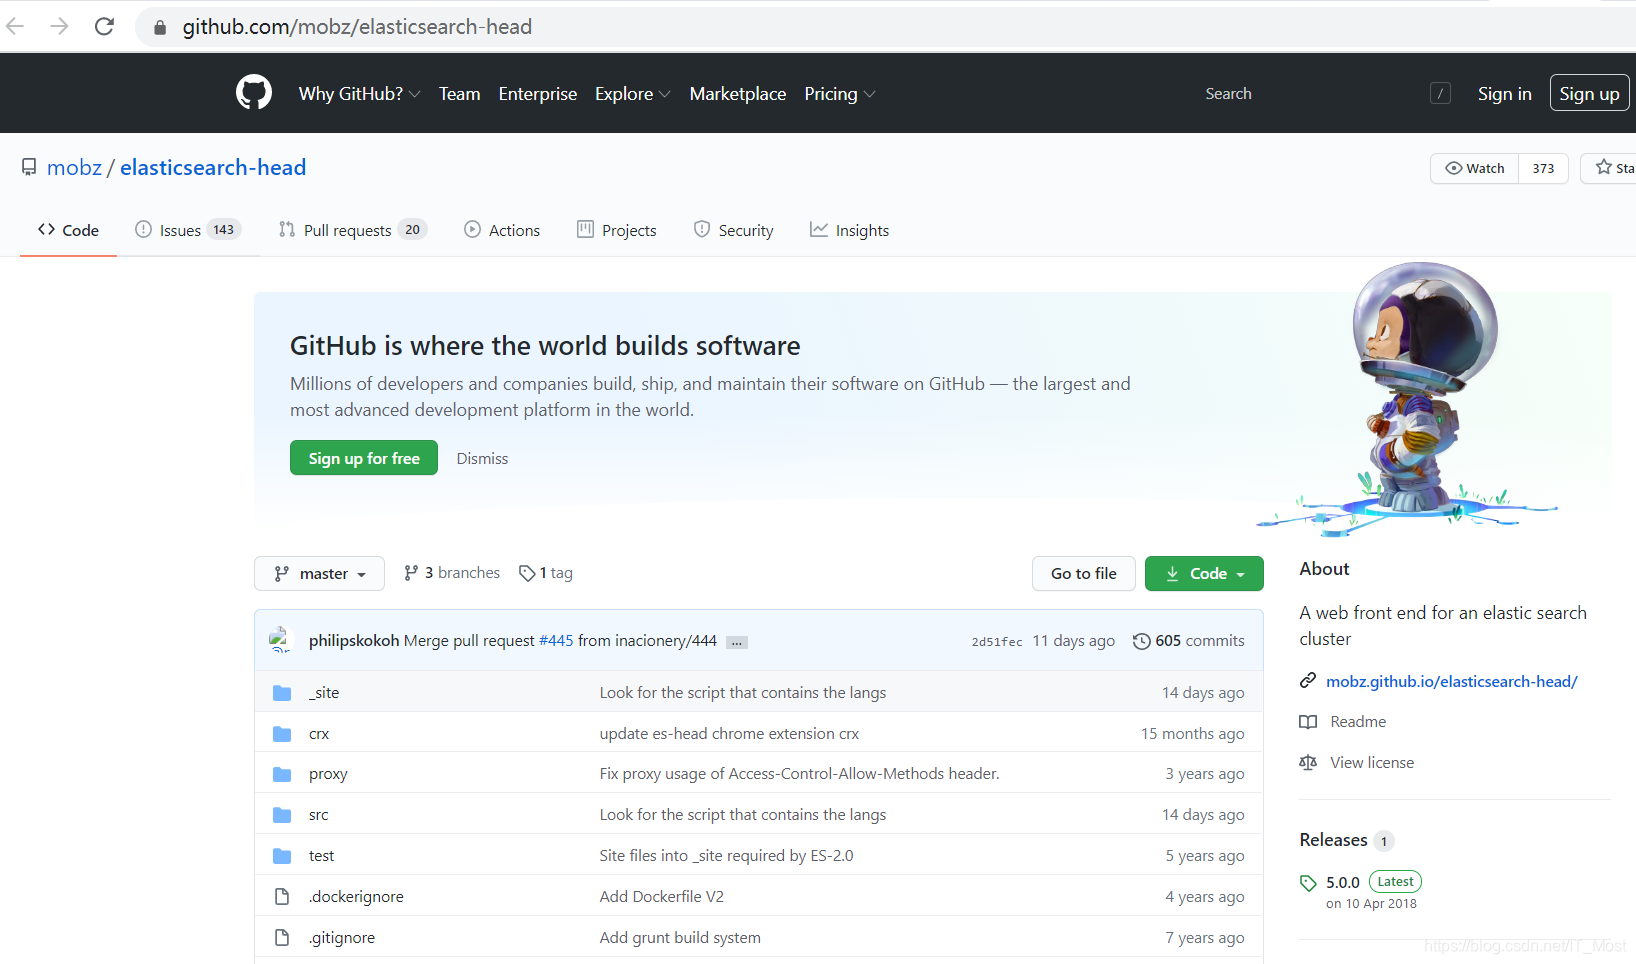This screenshot has height=964, width=1636.
Task: Open the Security tab
Action: 734,230
